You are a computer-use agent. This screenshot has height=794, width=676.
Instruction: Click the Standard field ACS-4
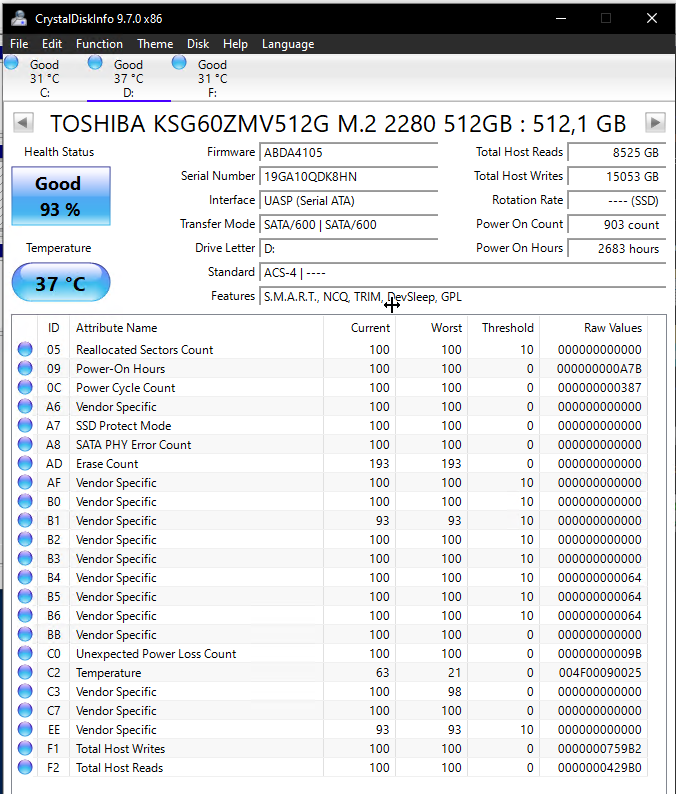click(x=462, y=273)
